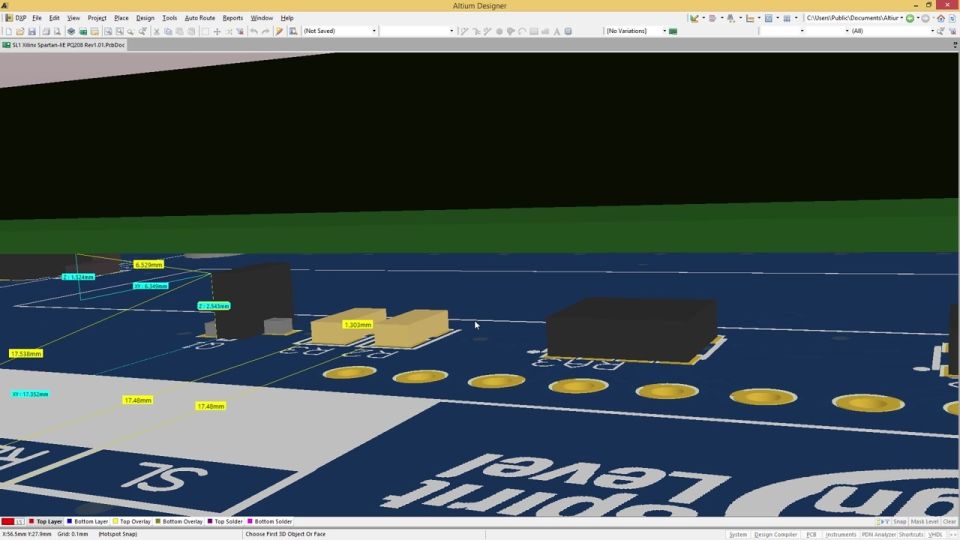The height and width of the screenshot is (540, 960).
Task: Click the Undo arrow icon
Action: click(253, 31)
